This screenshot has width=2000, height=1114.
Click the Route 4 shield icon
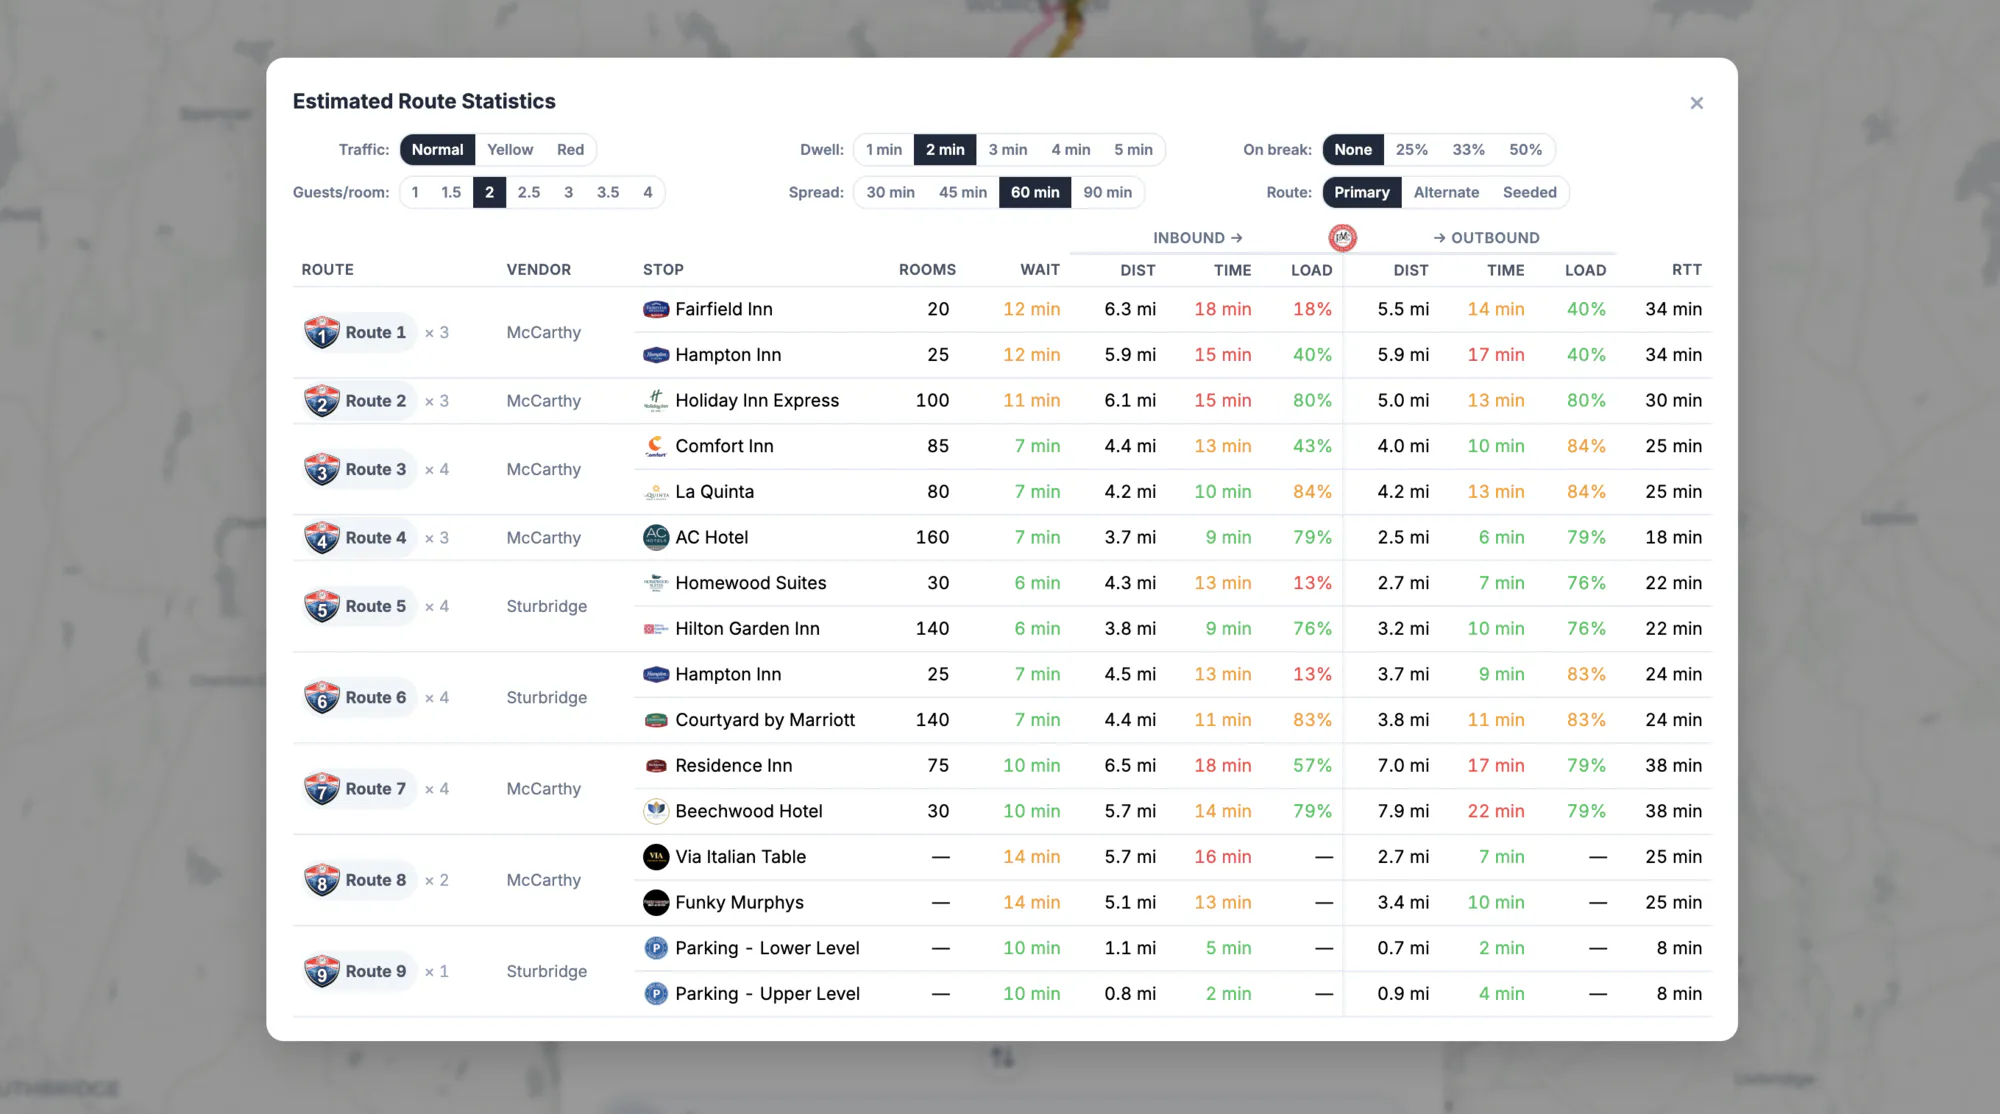pos(322,538)
